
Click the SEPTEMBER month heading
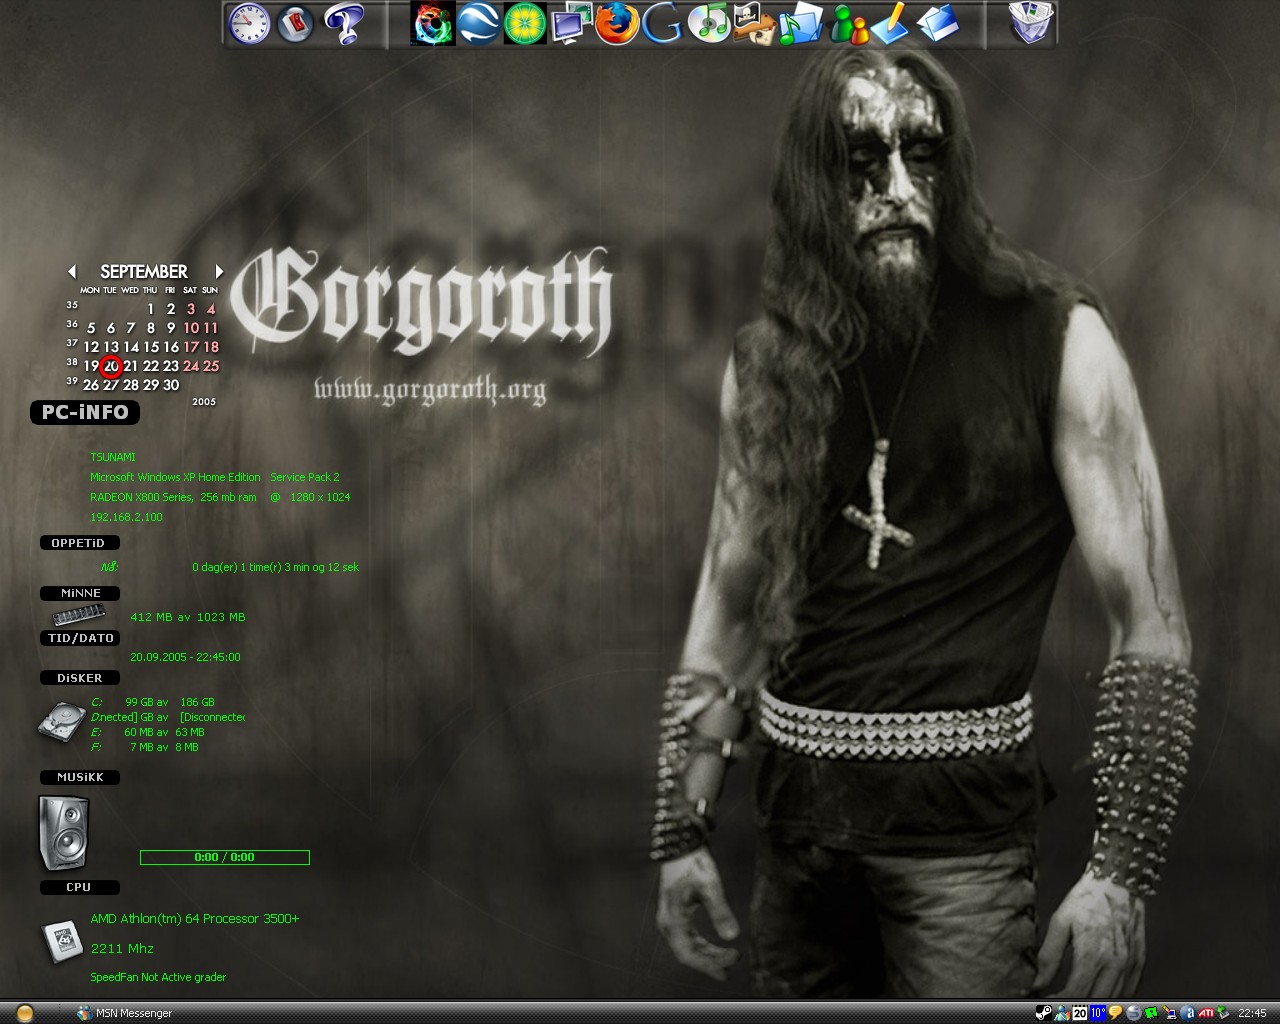point(144,271)
